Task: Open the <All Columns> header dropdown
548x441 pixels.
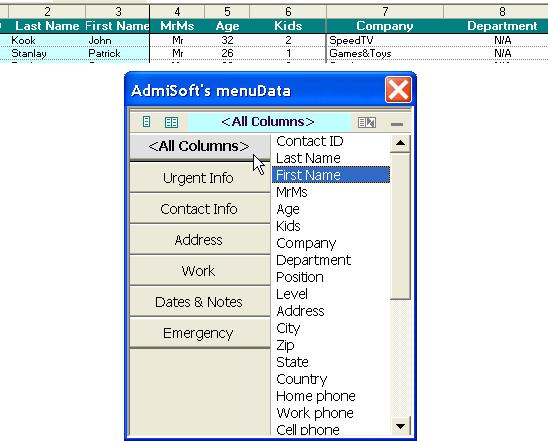Action: coord(268,122)
